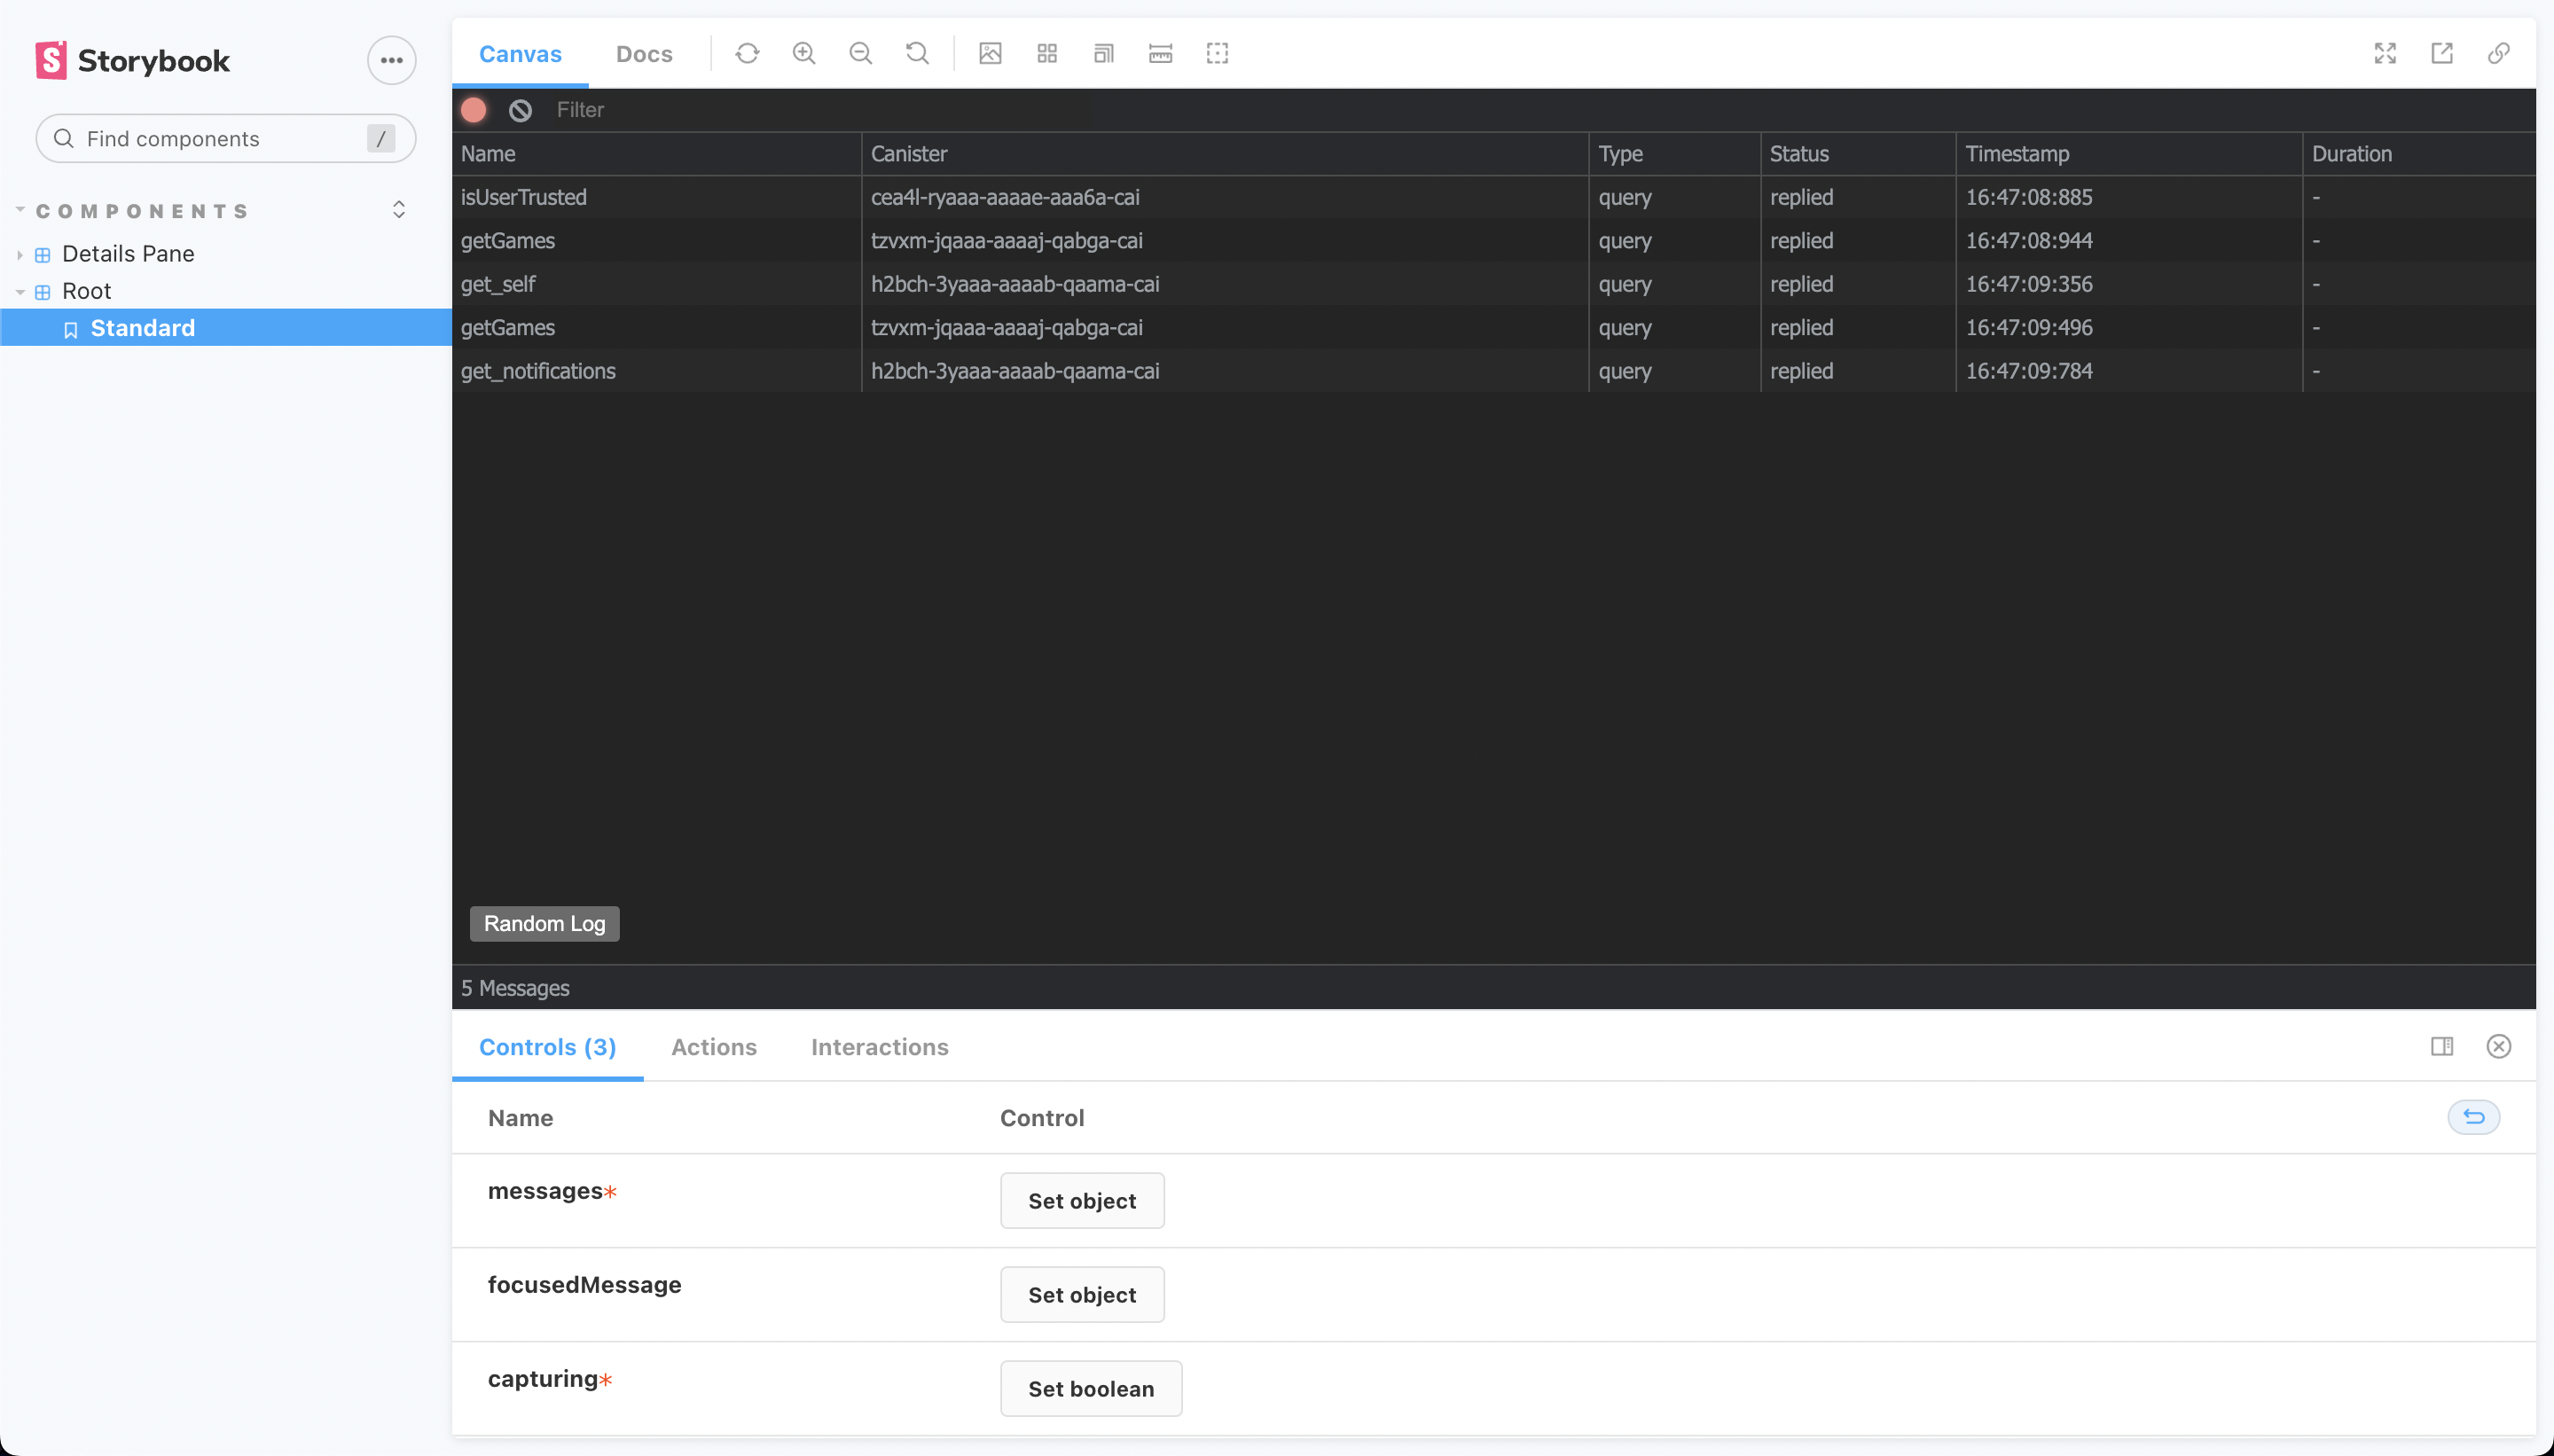The width and height of the screenshot is (2554, 1456).
Task: Toggle the grid view icon
Action: [1047, 53]
